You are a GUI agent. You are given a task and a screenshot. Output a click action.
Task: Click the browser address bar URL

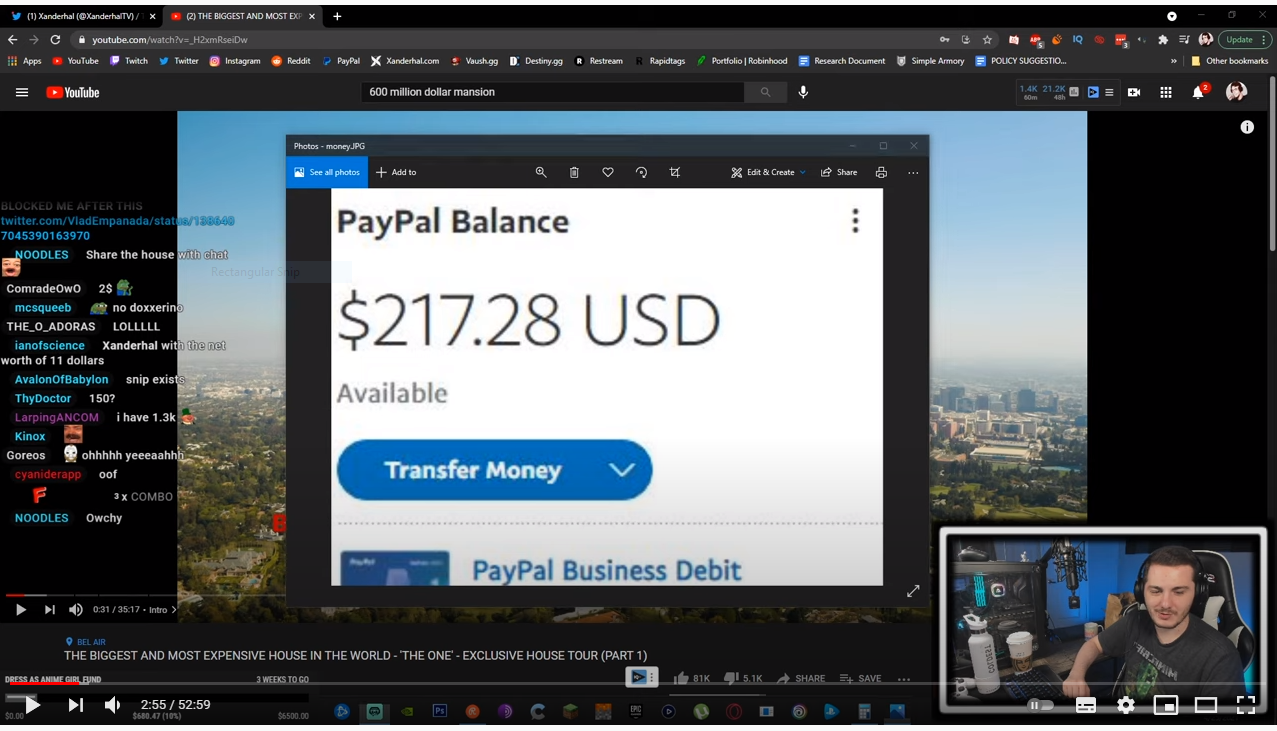tap(170, 39)
